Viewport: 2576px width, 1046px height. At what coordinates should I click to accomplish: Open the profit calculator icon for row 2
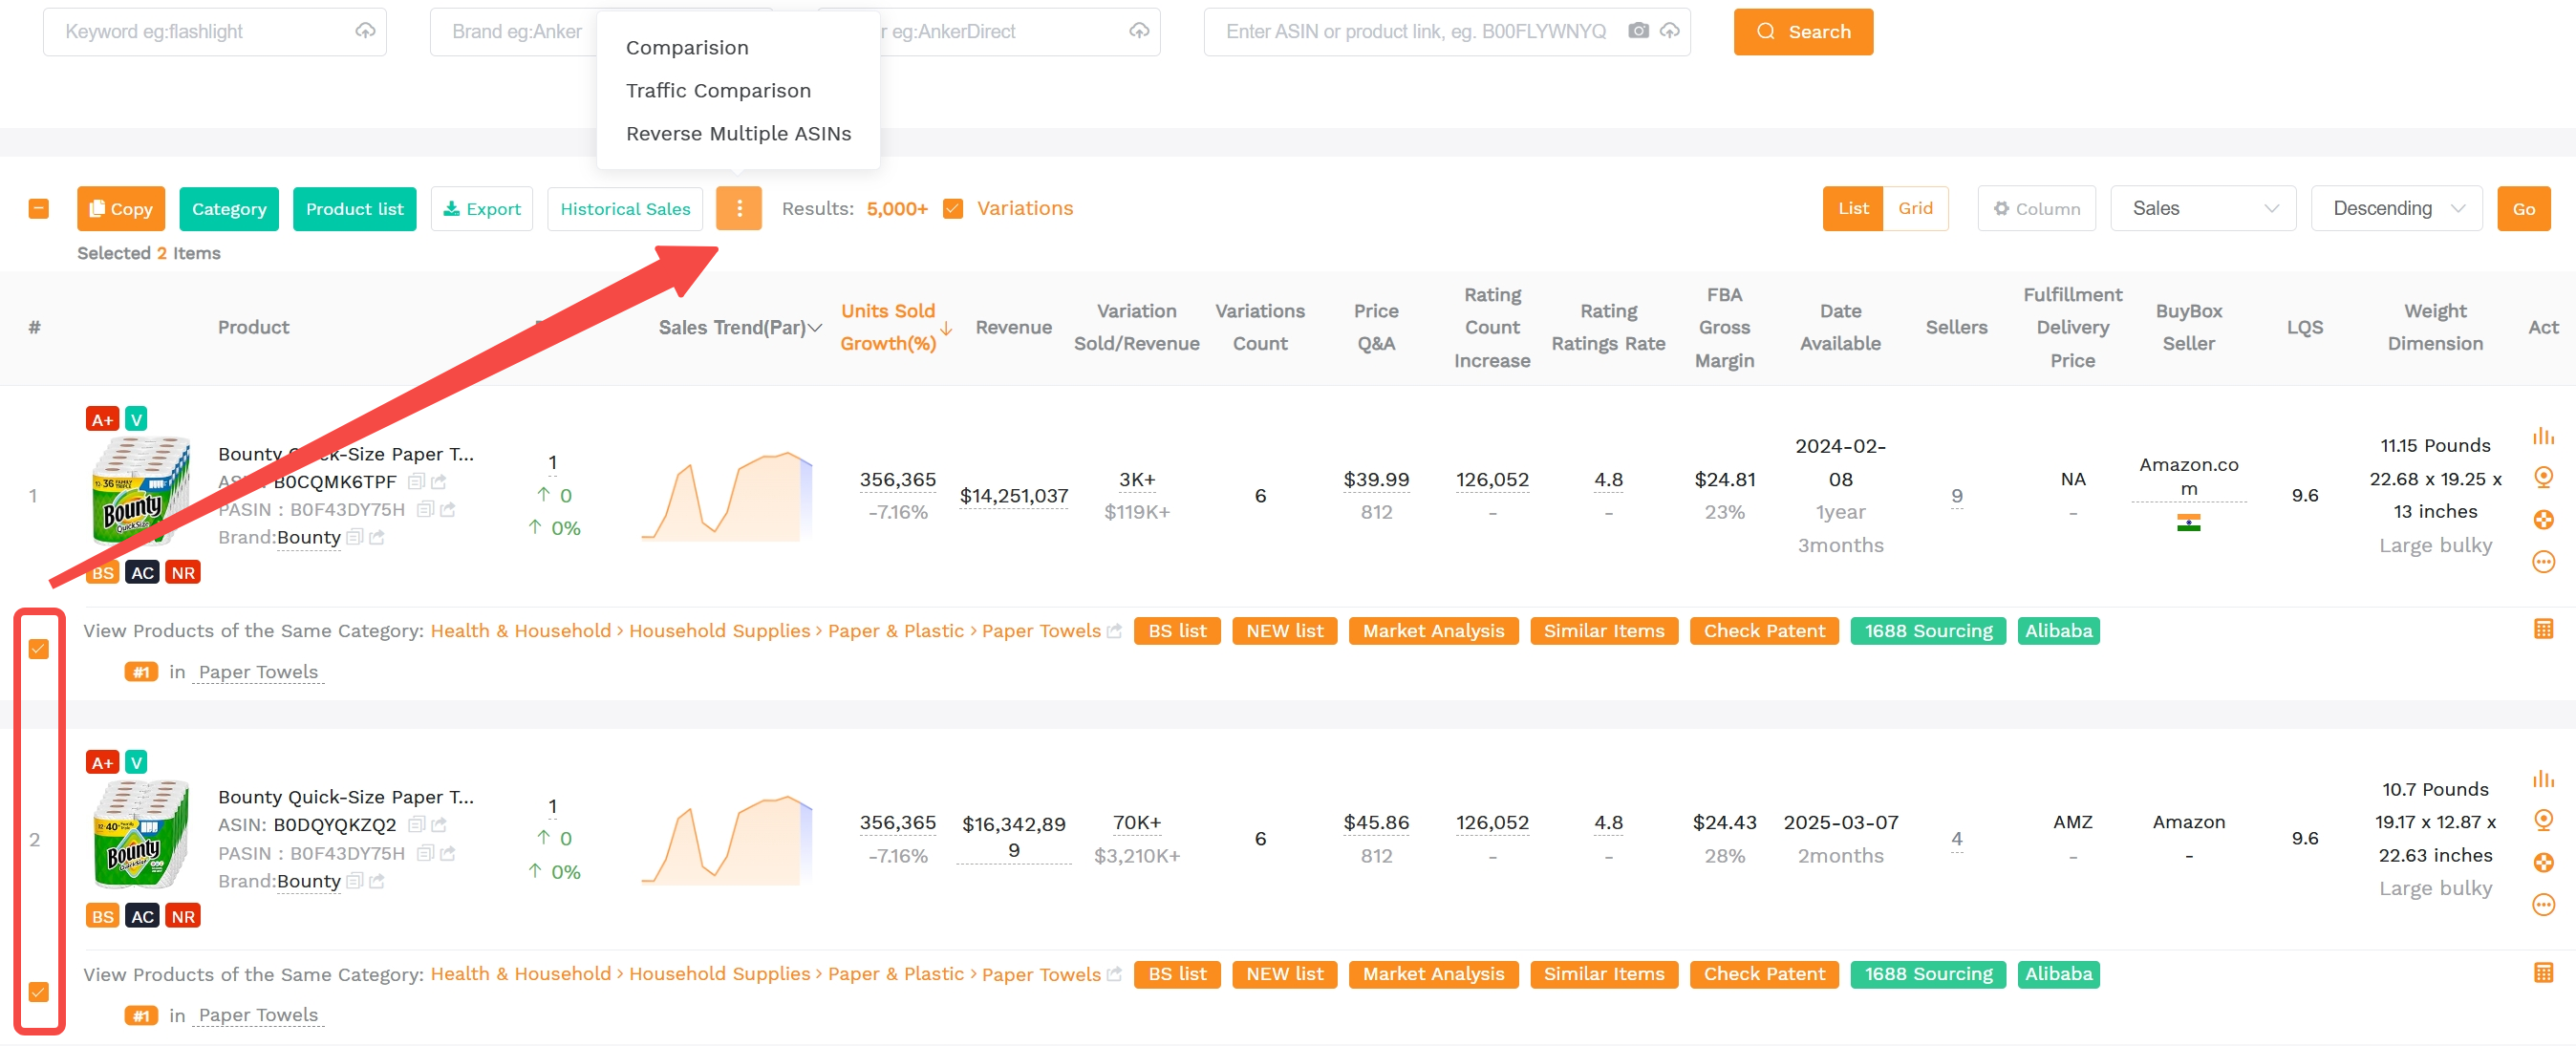coord(2543,972)
